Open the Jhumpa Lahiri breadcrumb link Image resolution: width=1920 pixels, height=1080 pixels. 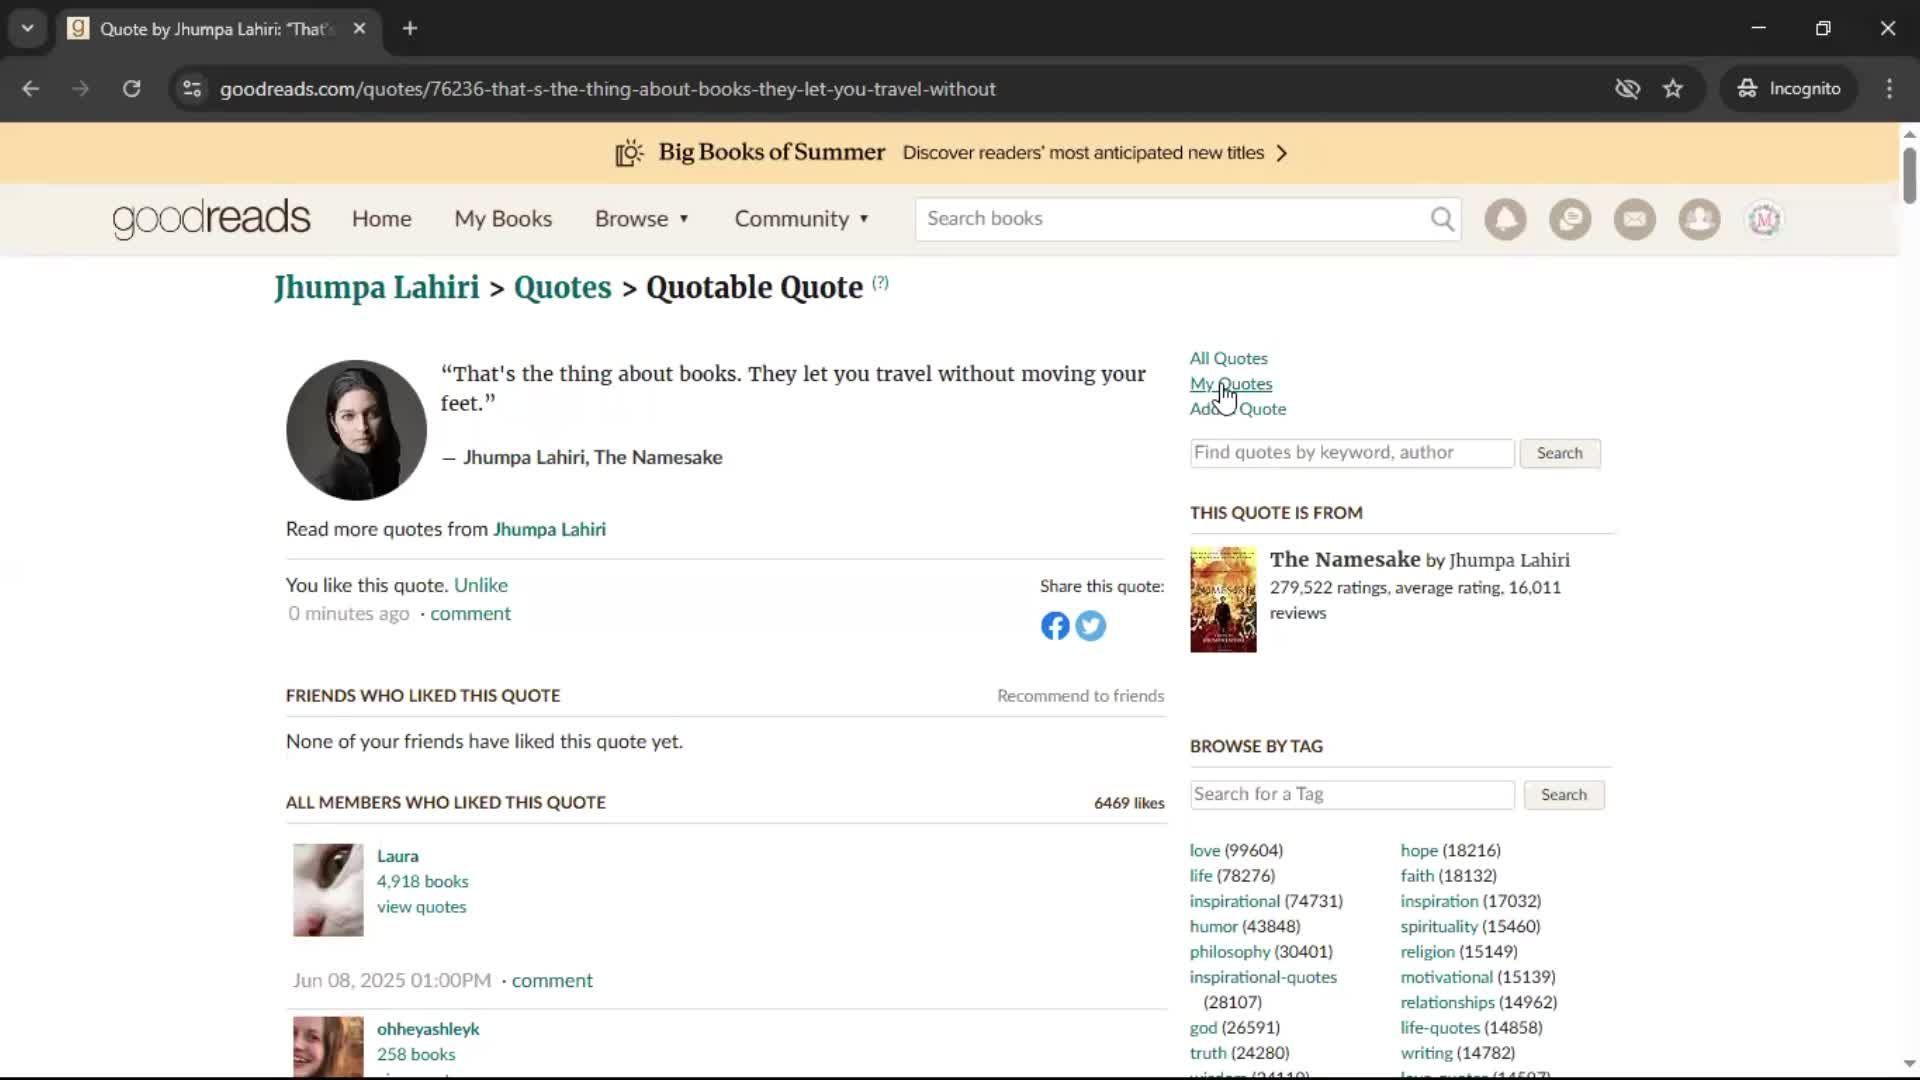[377, 288]
